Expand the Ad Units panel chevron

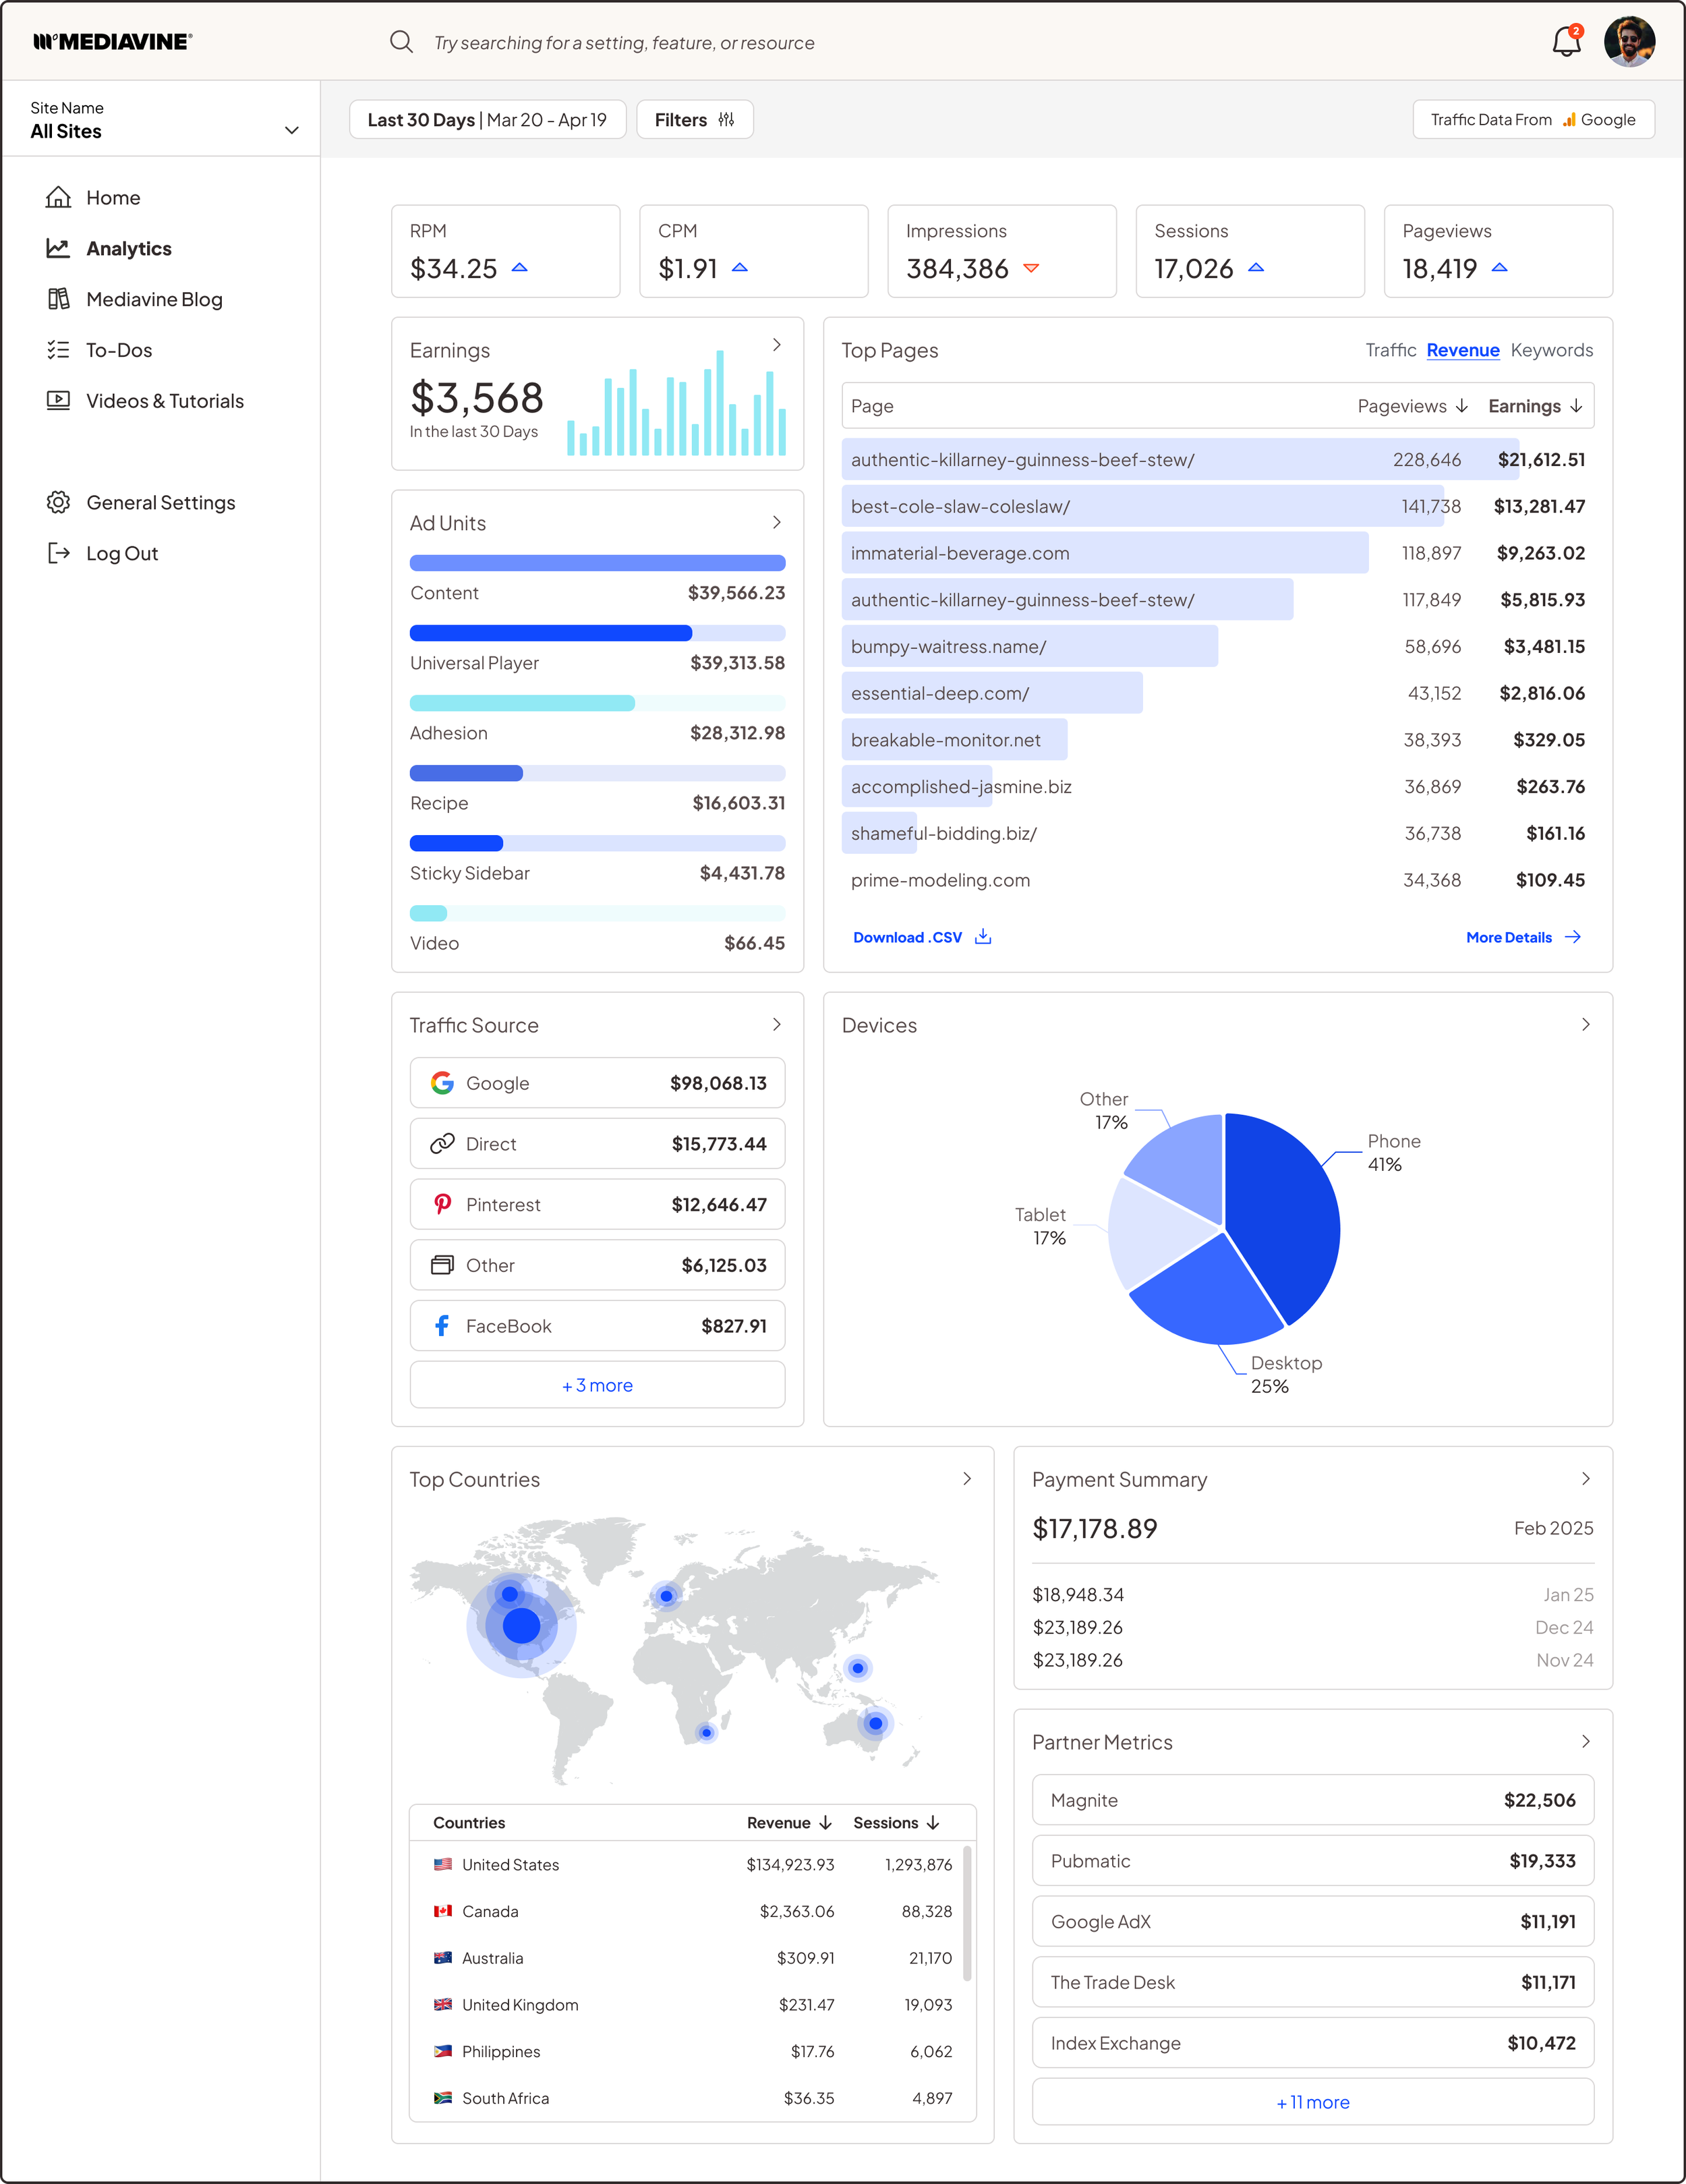coord(776,523)
